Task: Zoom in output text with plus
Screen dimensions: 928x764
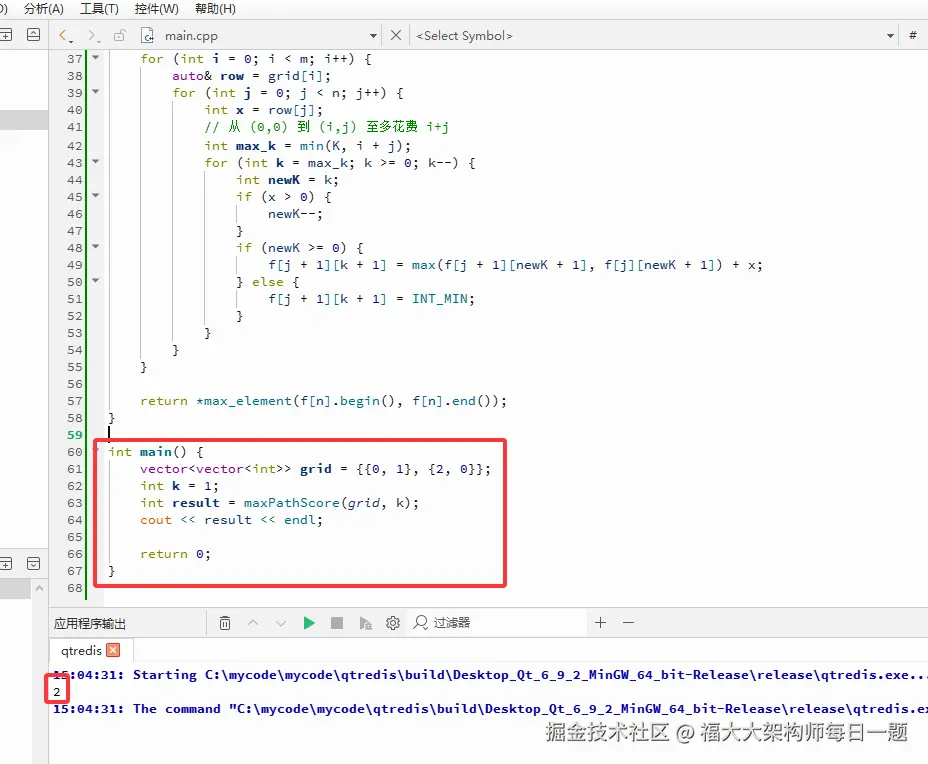Action: pos(601,623)
